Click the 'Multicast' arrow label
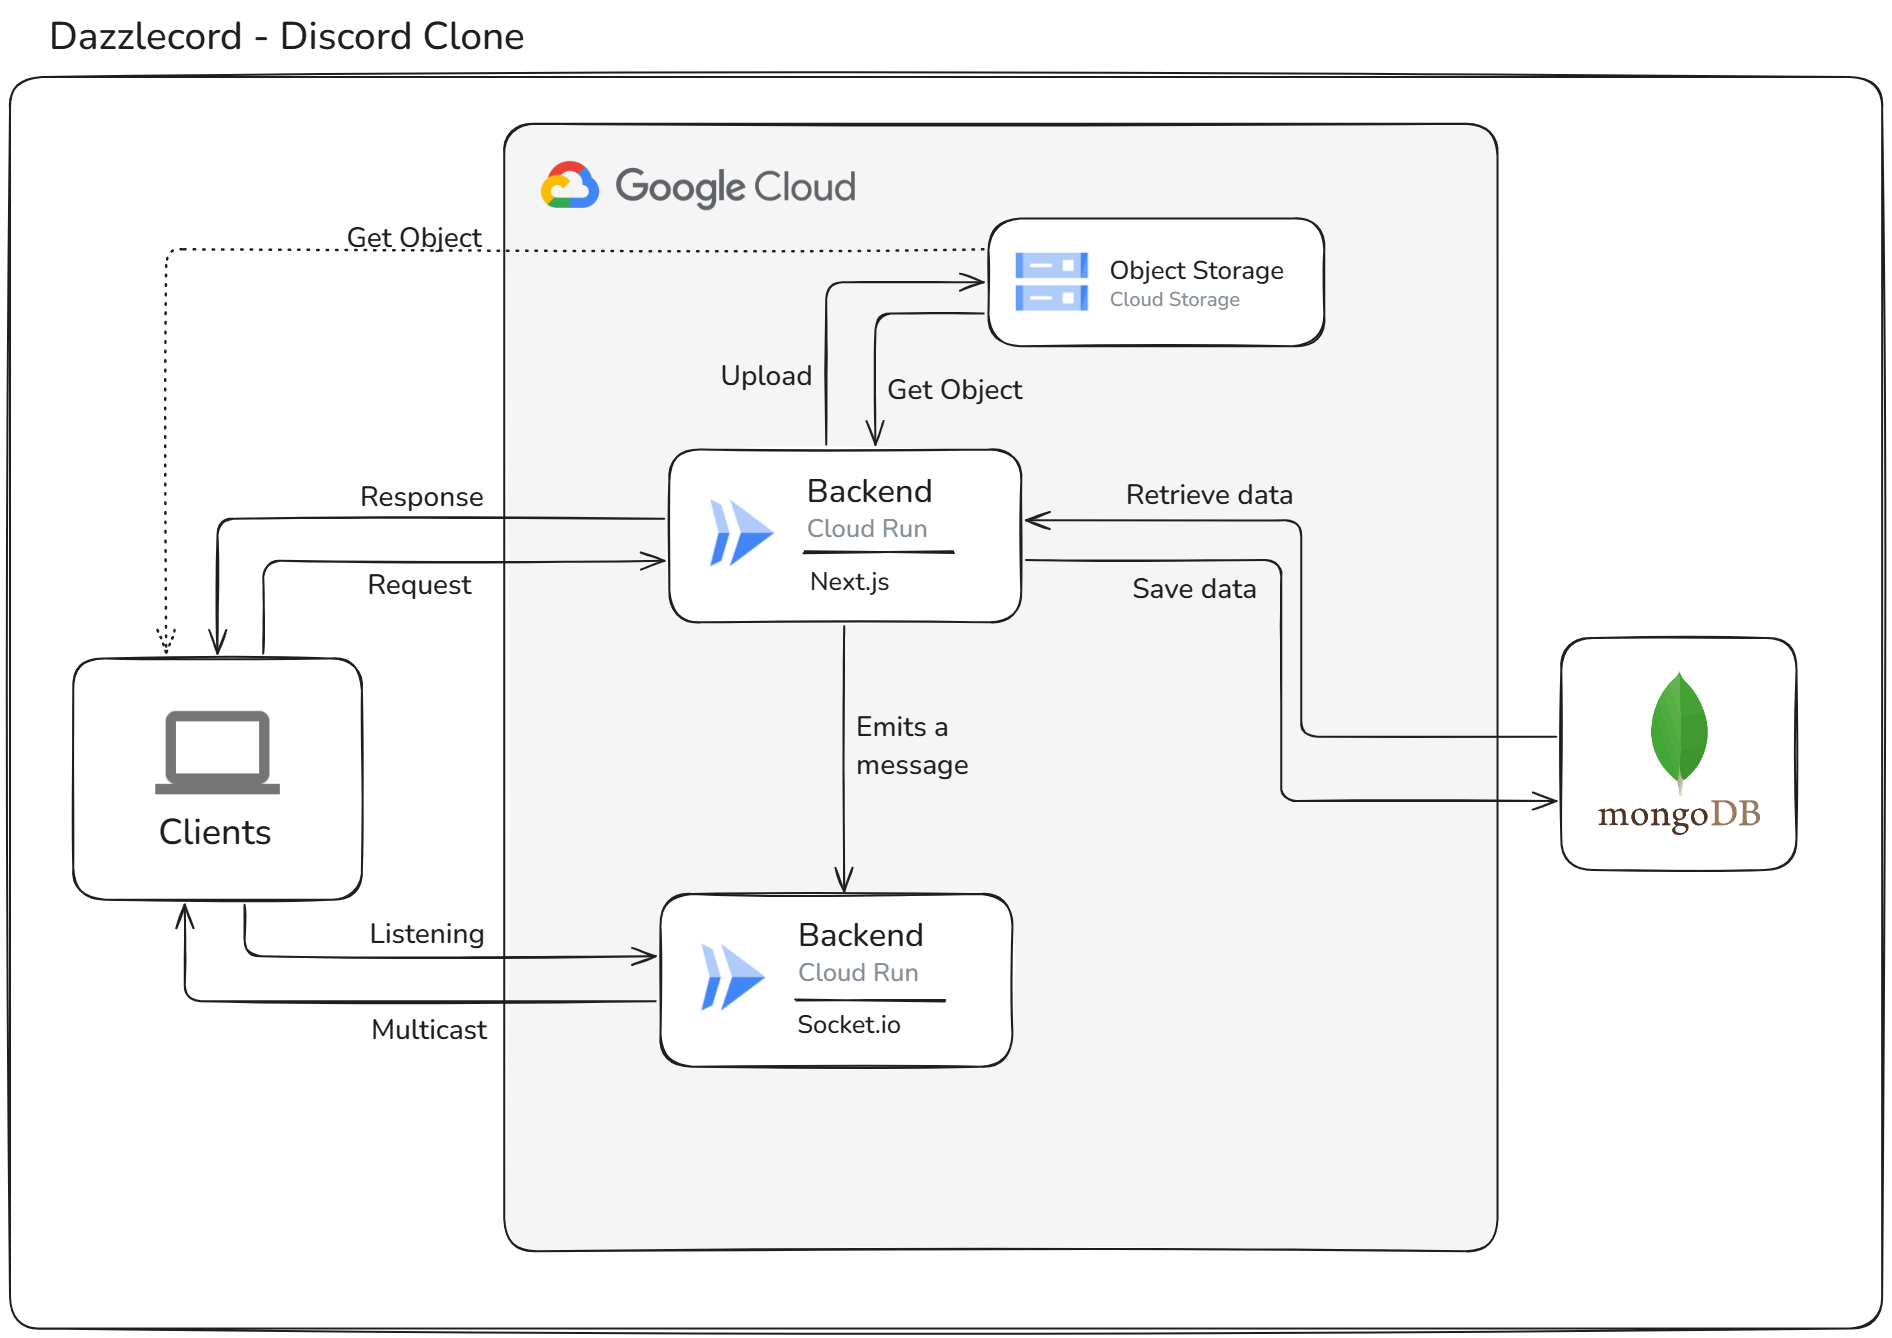Viewport: 1892px width, 1338px height. point(429,1030)
